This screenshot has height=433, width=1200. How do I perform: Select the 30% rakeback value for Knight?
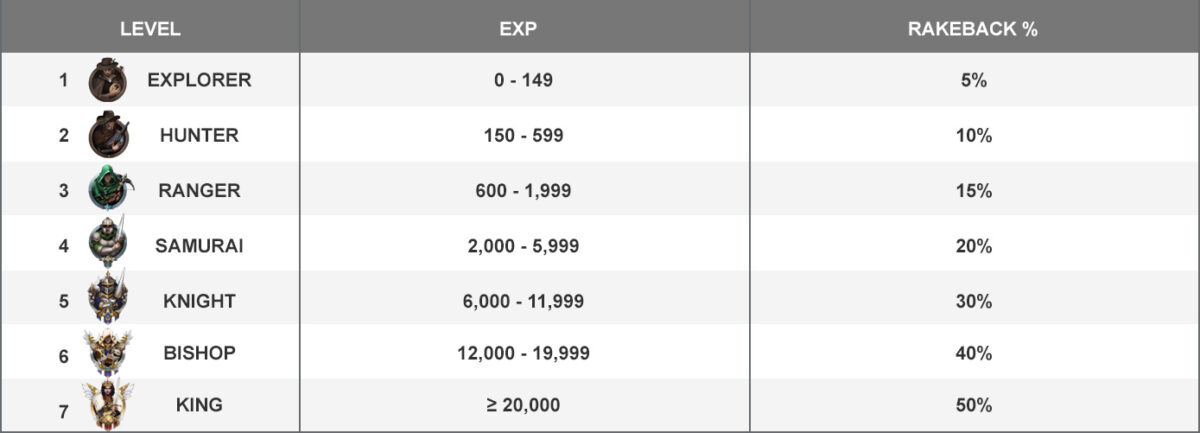click(x=973, y=301)
